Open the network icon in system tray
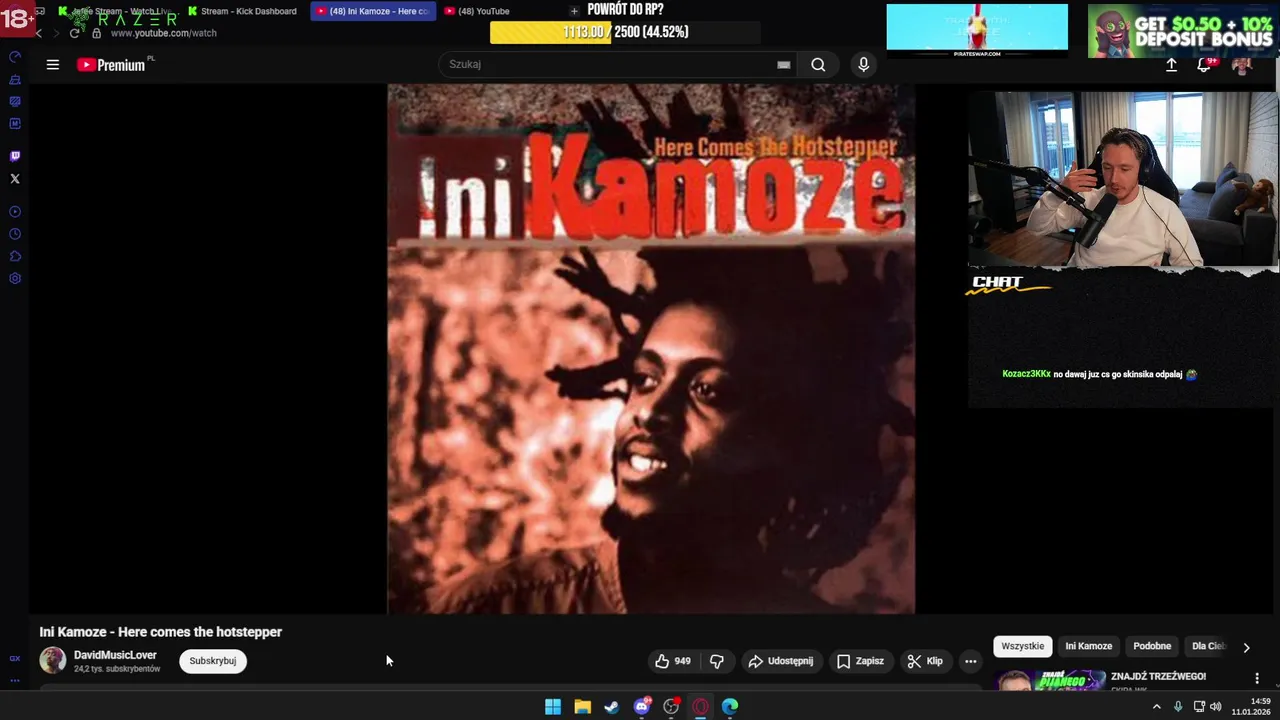 click(x=1199, y=707)
